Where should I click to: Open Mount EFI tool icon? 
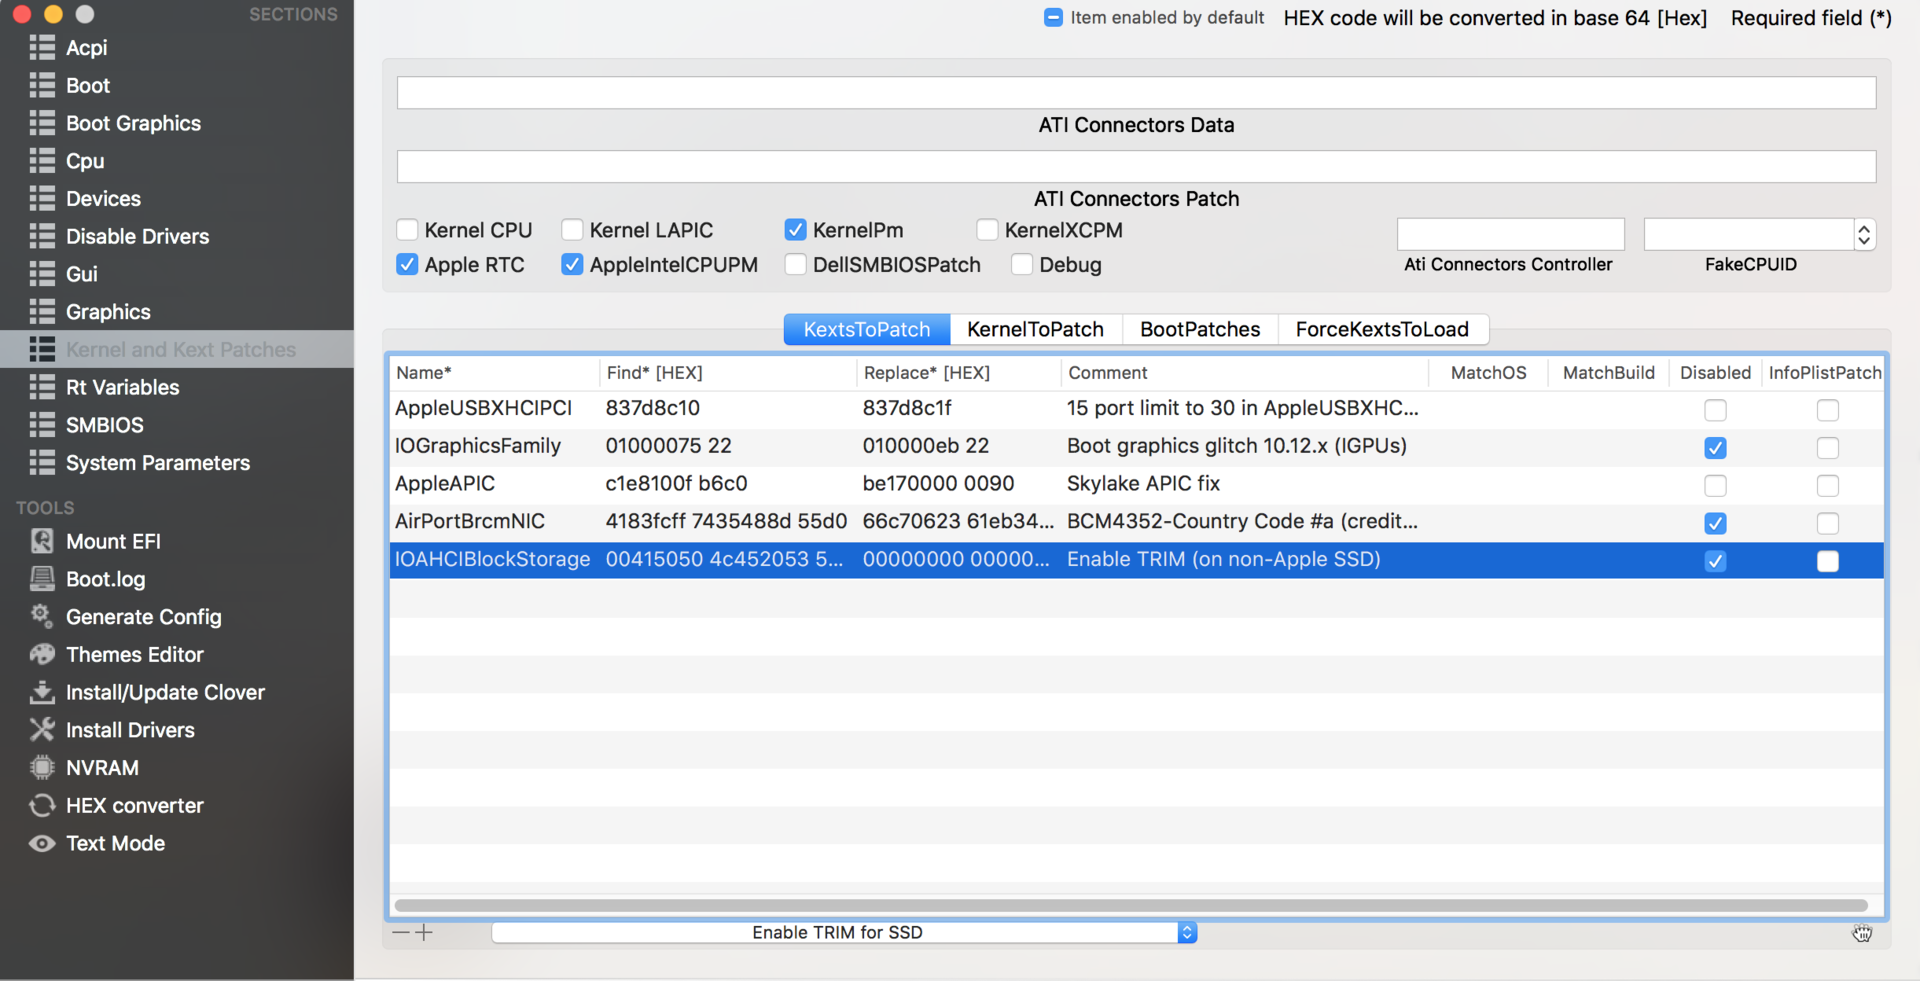click(42, 541)
